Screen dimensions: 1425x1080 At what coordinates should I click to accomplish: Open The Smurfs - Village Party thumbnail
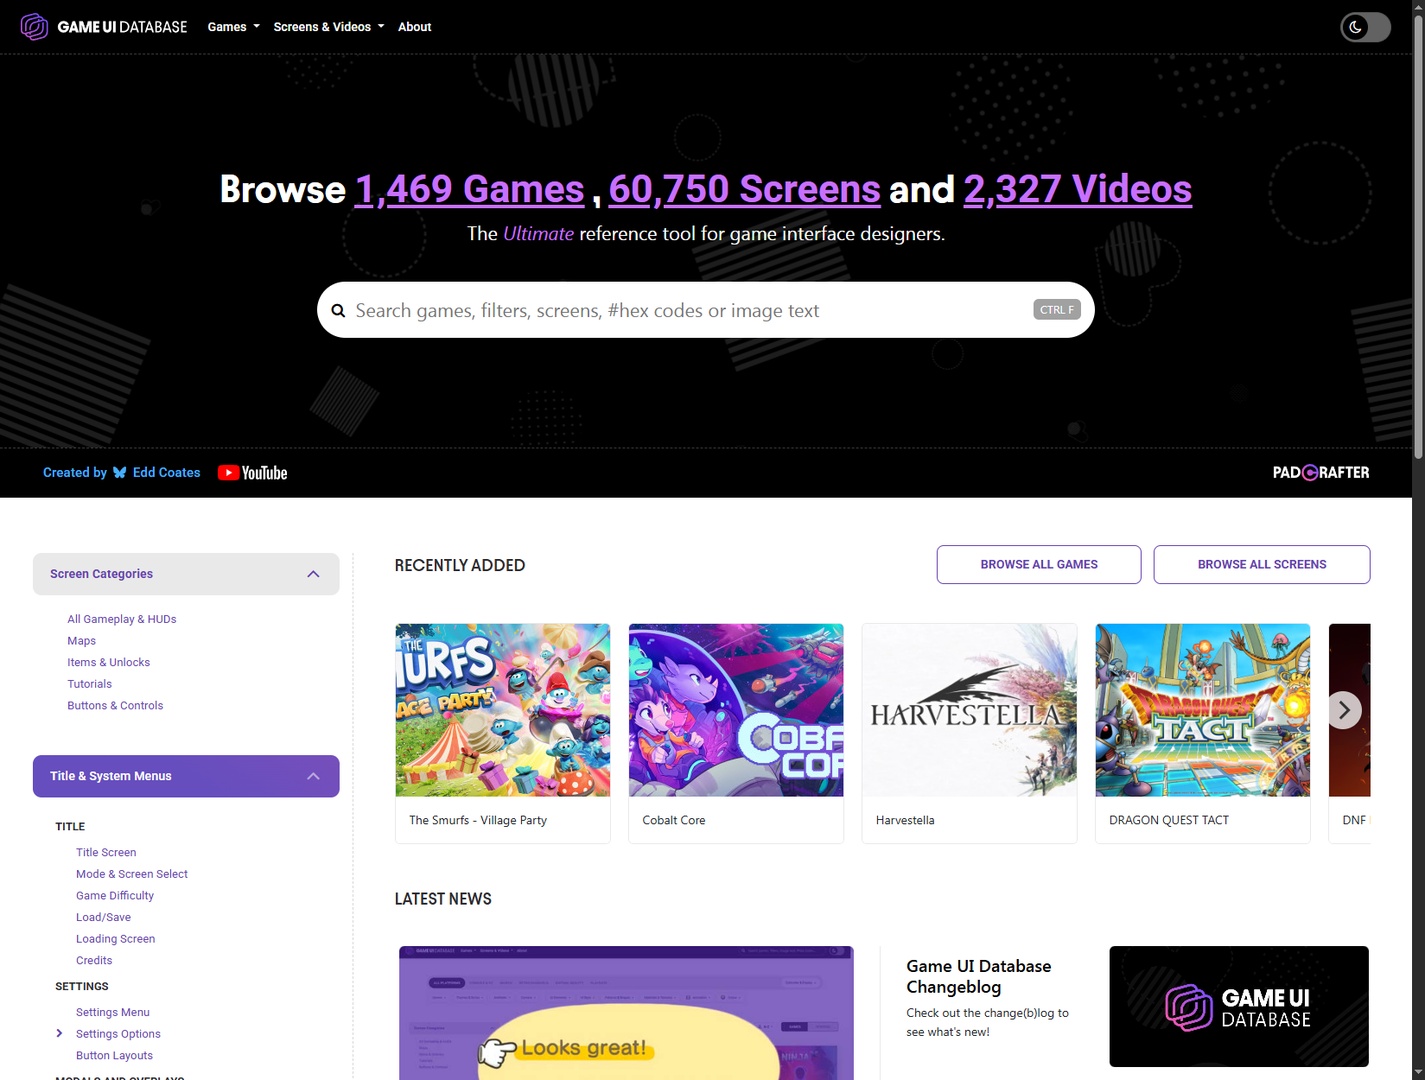503,710
